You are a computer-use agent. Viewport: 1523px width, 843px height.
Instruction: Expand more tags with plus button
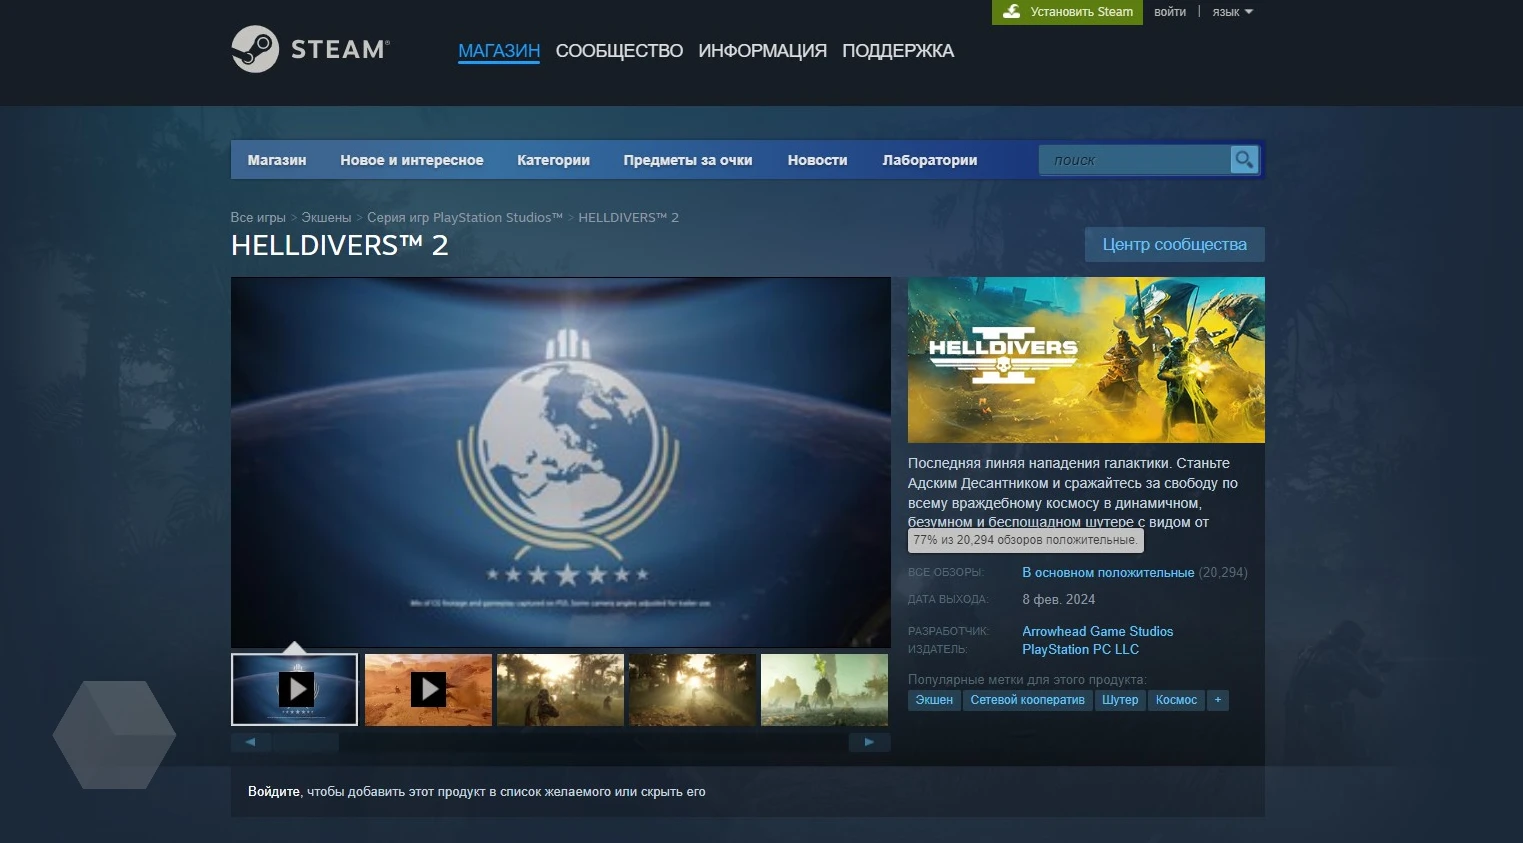click(x=1217, y=700)
